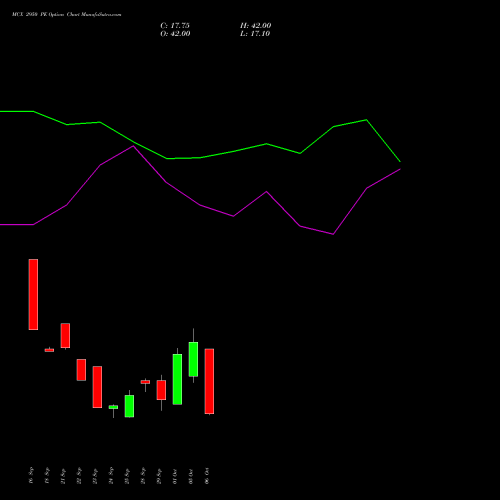Click the 25 Sep date label

pos(127,476)
